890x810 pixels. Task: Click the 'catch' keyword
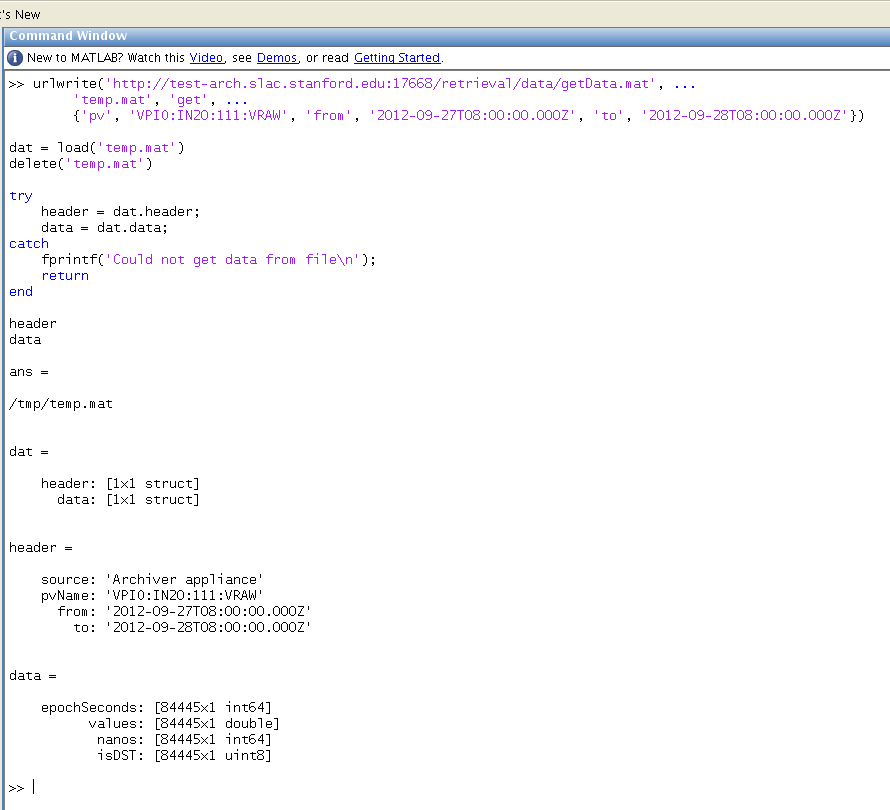29,244
